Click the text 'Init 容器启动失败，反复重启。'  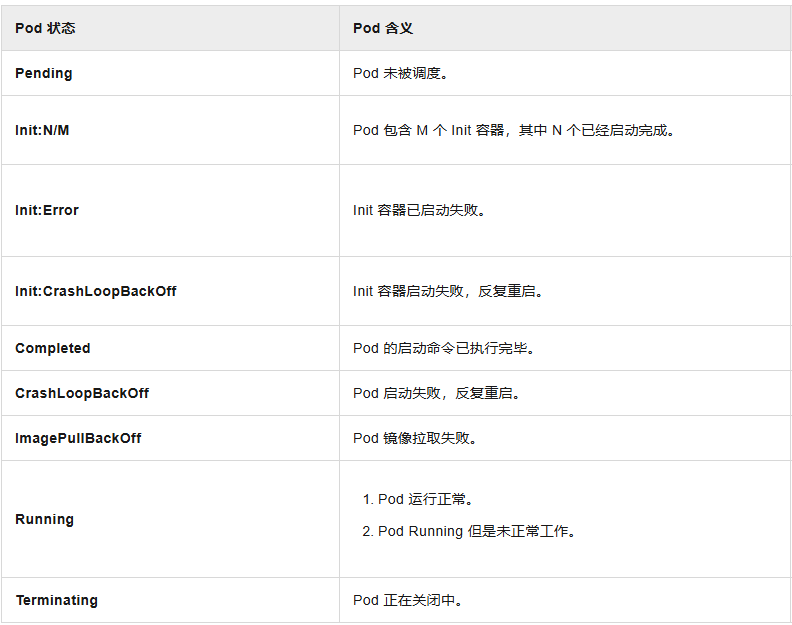pyautogui.click(x=448, y=291)
